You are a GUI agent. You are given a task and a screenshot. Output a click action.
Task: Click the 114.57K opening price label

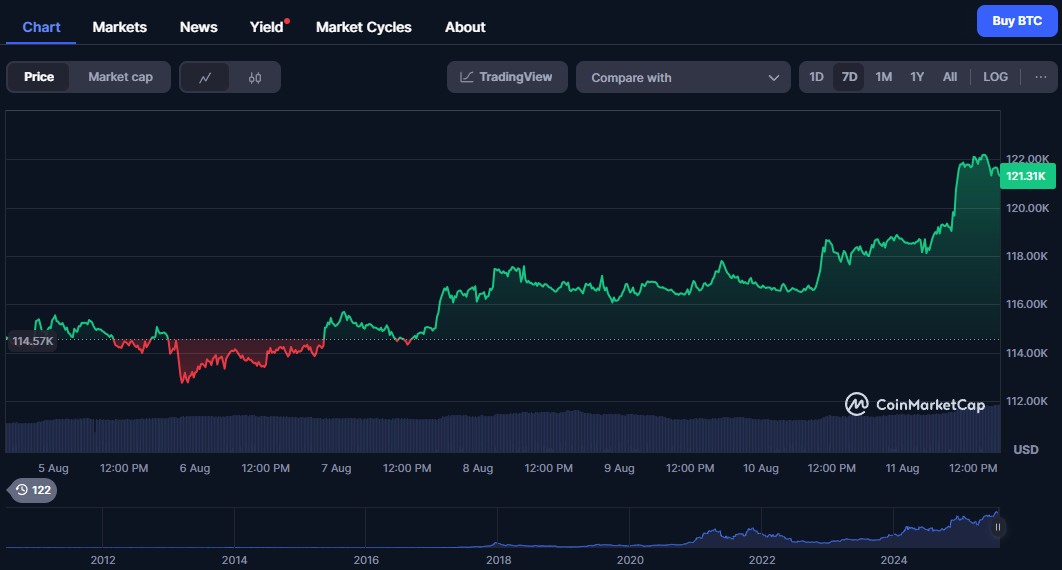[x=33, y=341]
